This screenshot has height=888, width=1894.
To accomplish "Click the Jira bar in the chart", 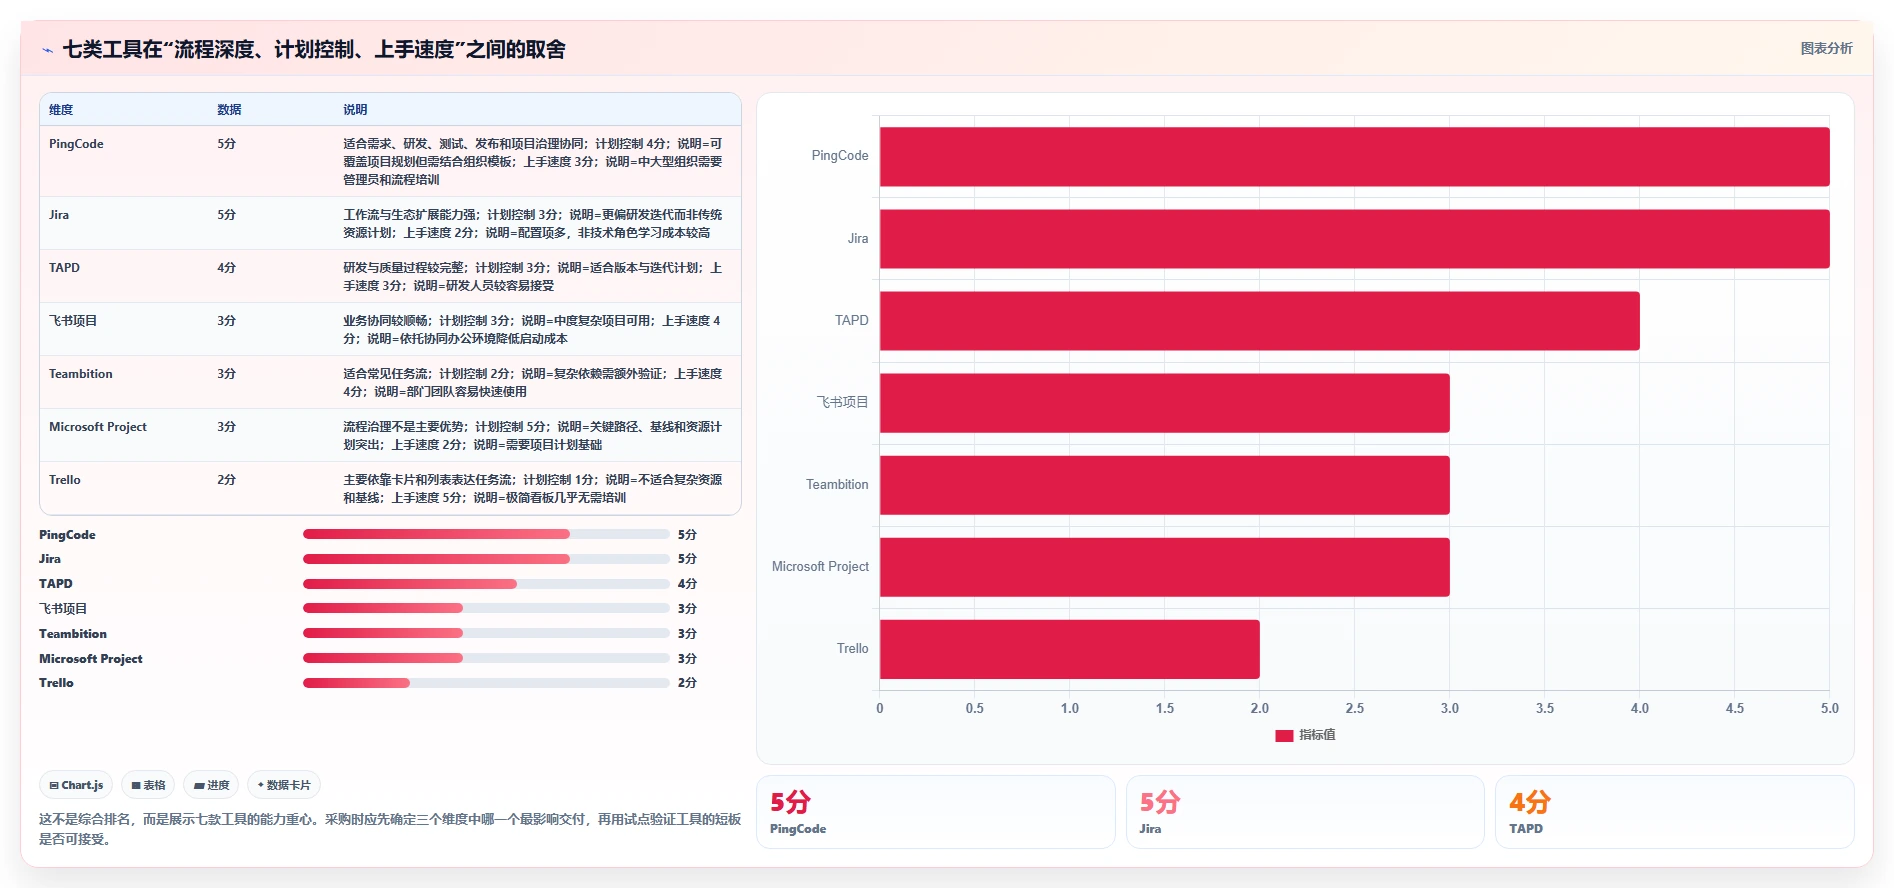I will (x=1354, y=239).
